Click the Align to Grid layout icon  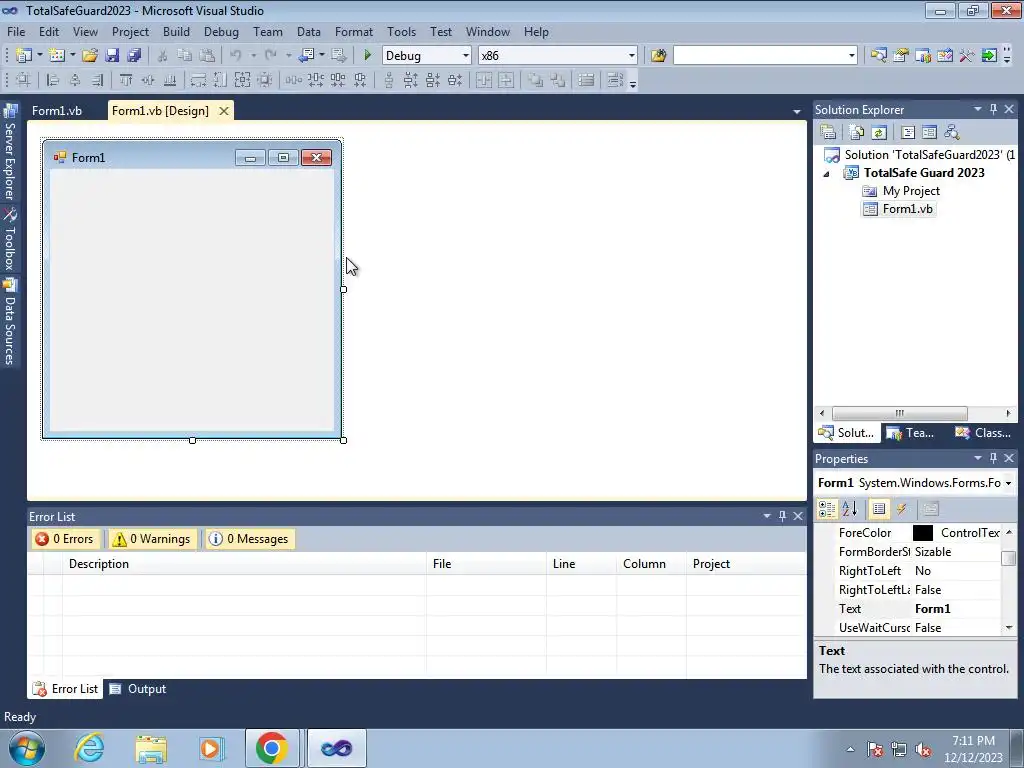pyautogui.click(x=24, y=80)
